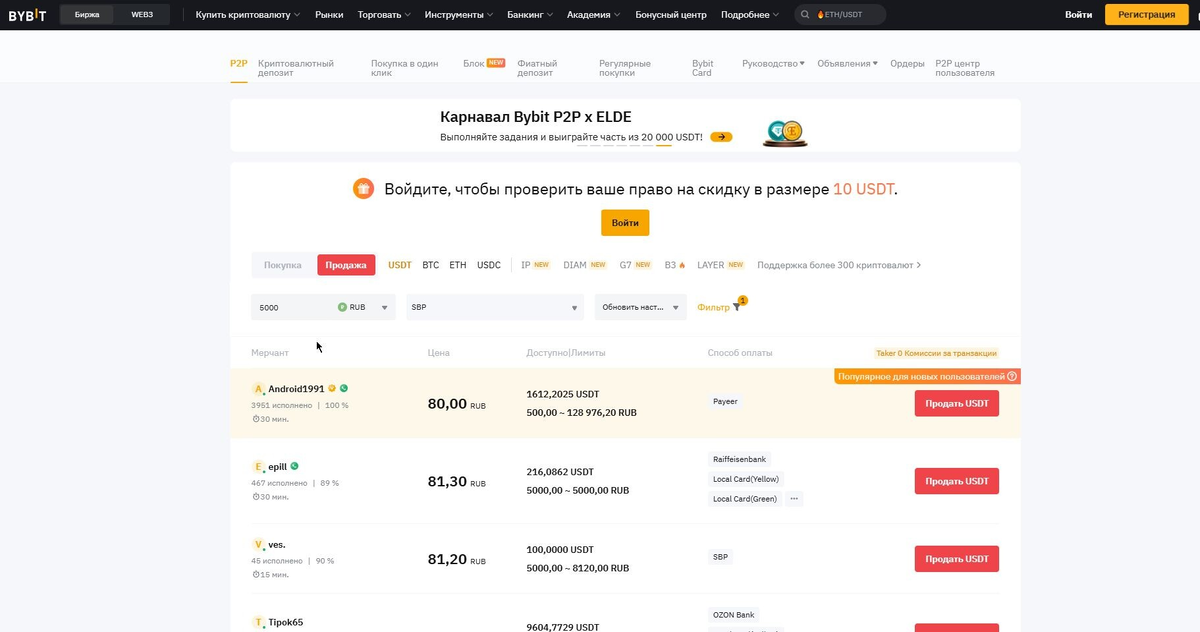The width and height of the screenshot is (1200, 632).
Task: Sell USDT to epill
Action: click(956, 481)
